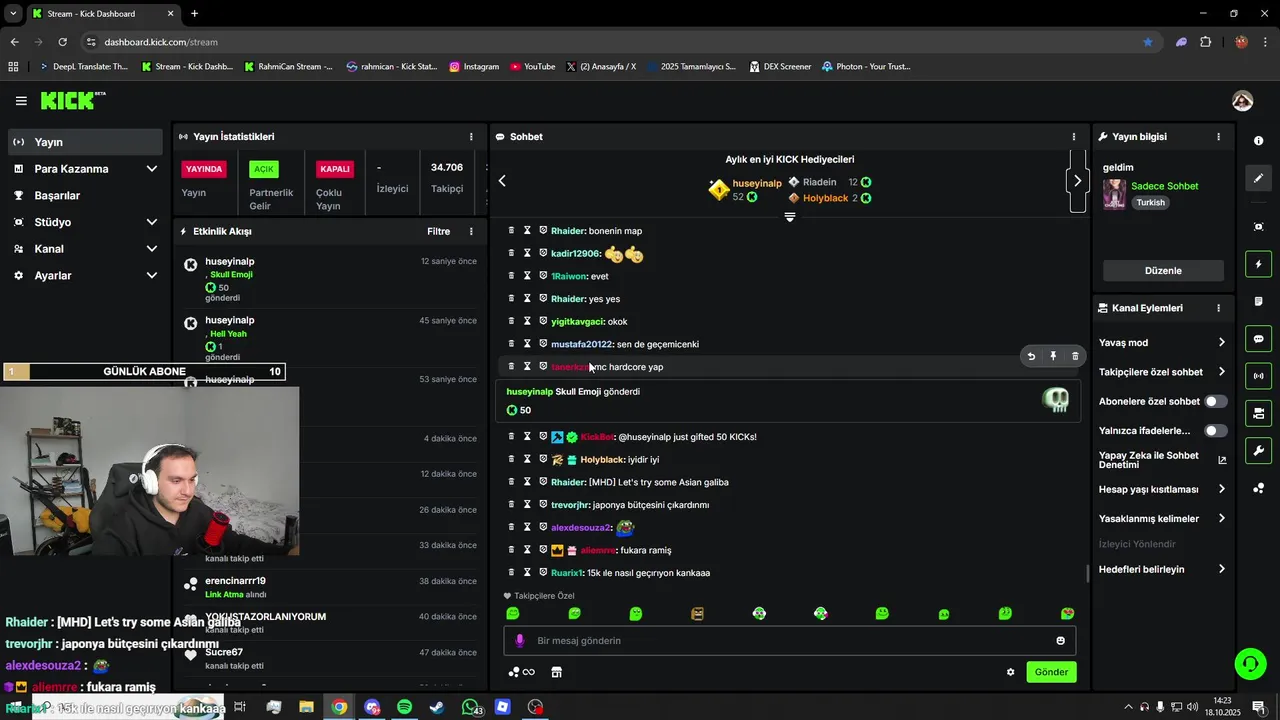The width and height of the screenshot is (1280, 720).
Task: Open Spotify from the taskbar
Action: click(x=404, y=707)
